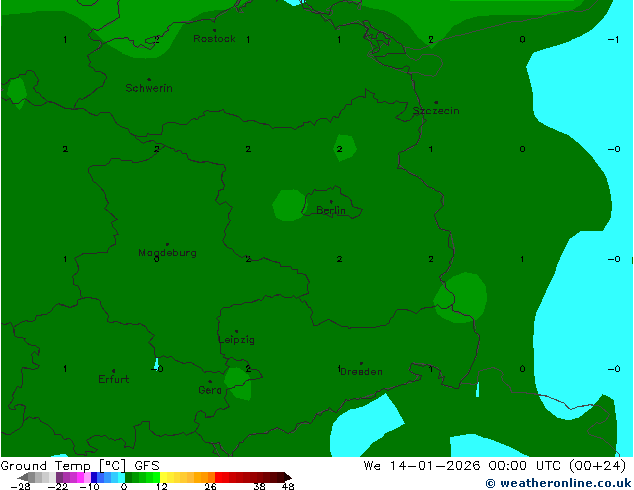The image size is (634, 490).
Task: Click the Berlin city label
Action: 331,210
